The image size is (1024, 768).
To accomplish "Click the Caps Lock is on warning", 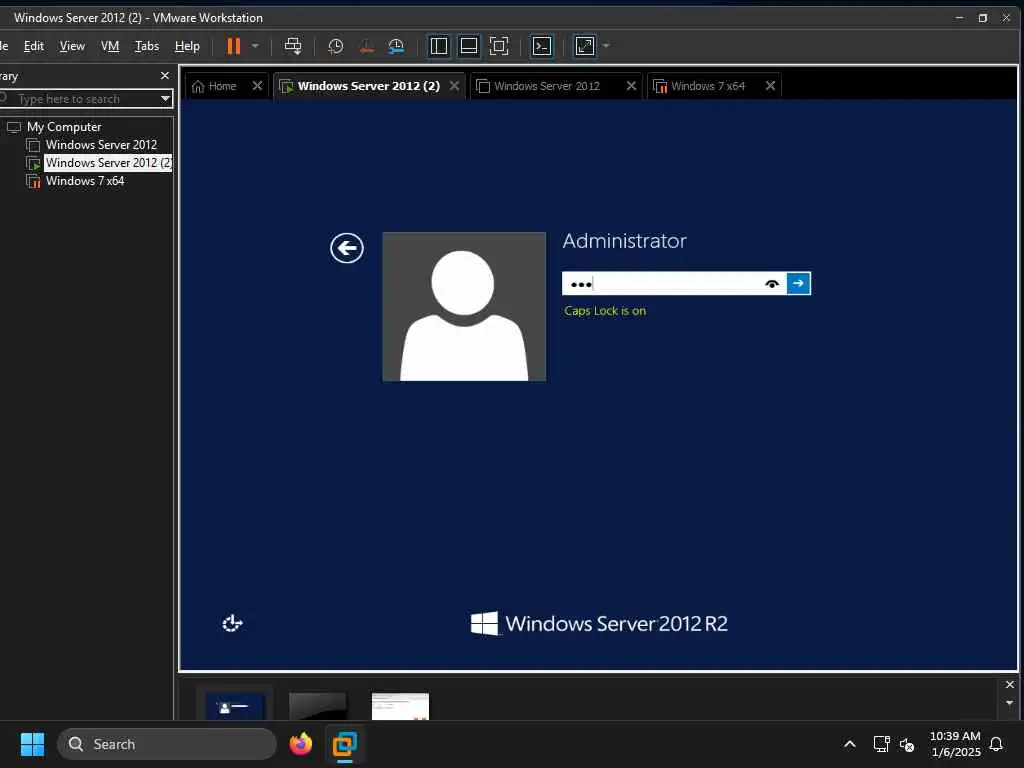I will (x=605, y=311).
